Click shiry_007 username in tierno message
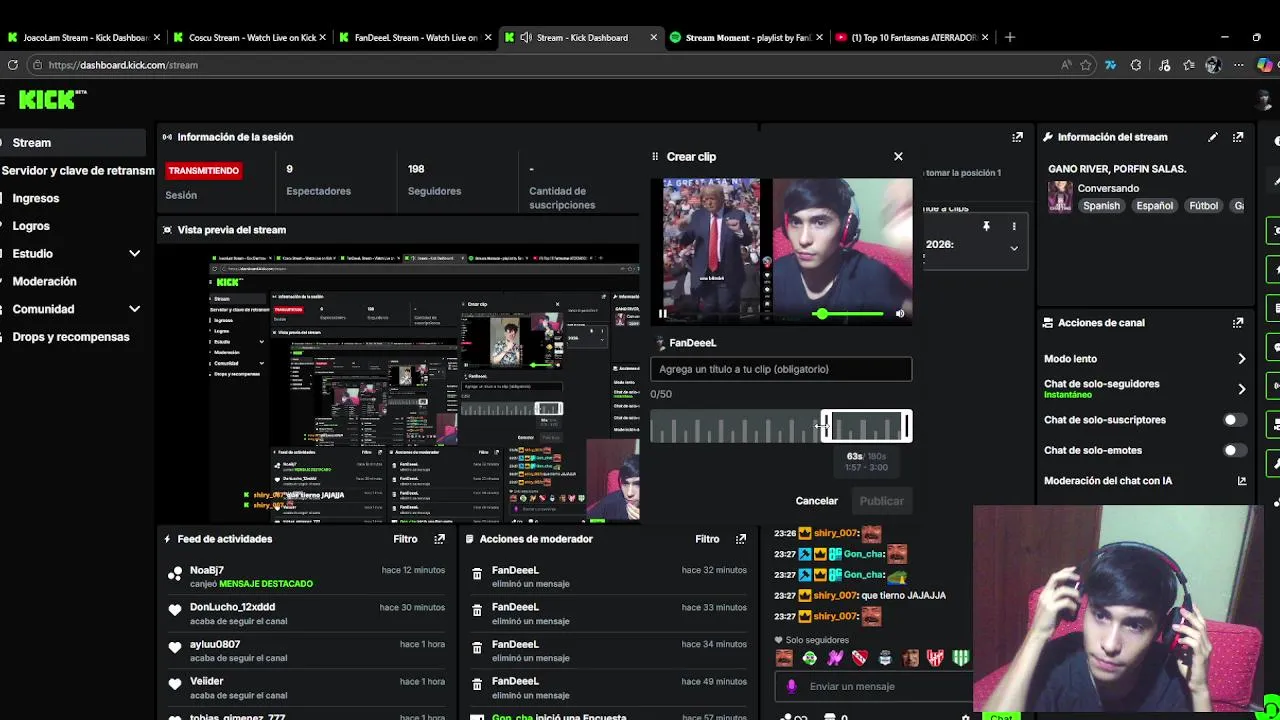 (x=836, y=596)
